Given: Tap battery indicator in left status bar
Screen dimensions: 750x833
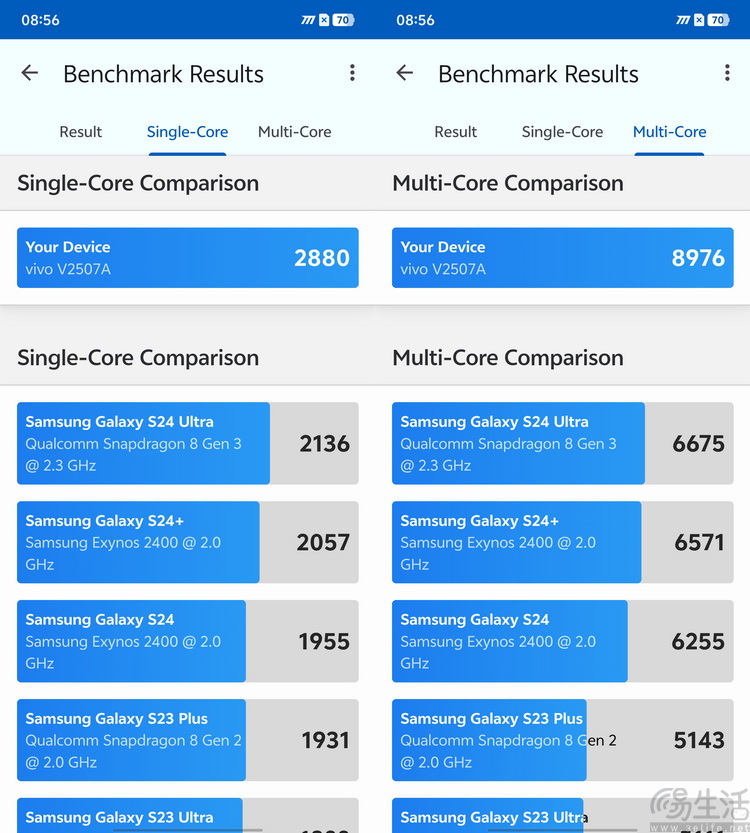Looking at the screenshot, I should pos(343,20).
